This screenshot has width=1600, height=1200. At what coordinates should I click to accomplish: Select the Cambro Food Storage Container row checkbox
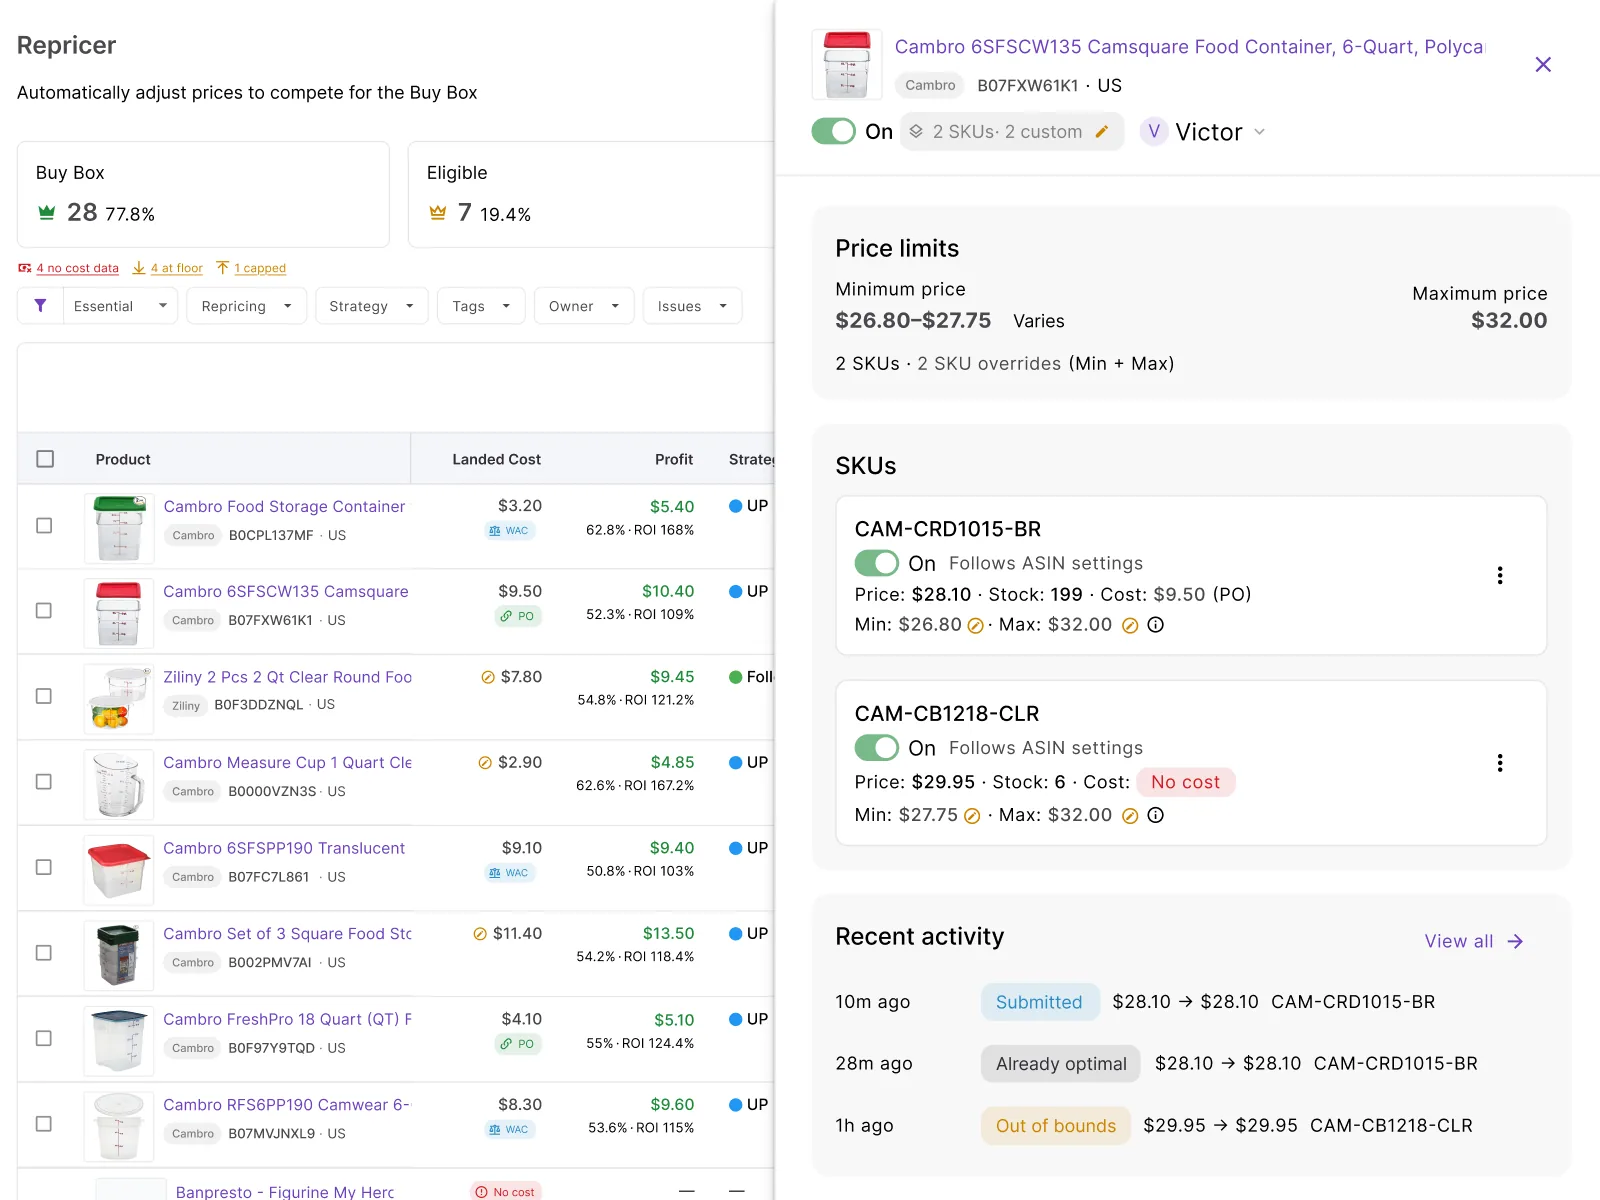pyautogui.click(x=44, y=526)
